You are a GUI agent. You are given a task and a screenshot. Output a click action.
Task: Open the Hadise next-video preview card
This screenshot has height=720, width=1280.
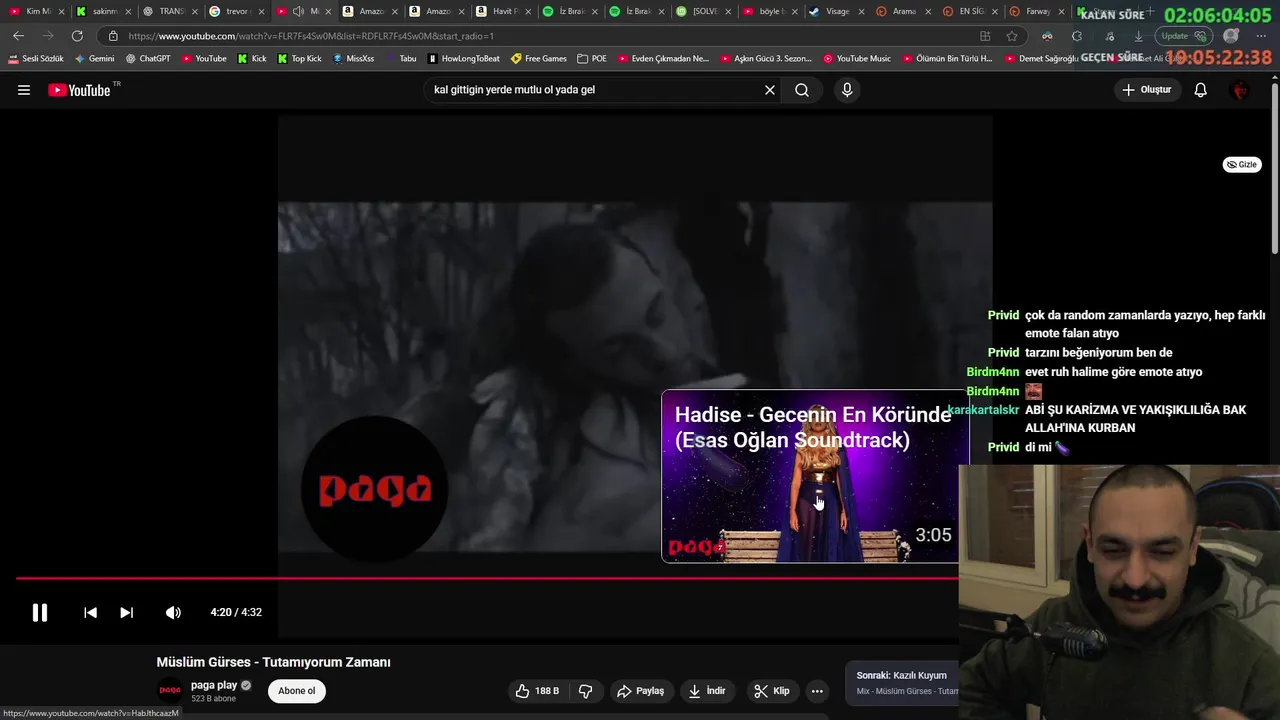(814, 476)
